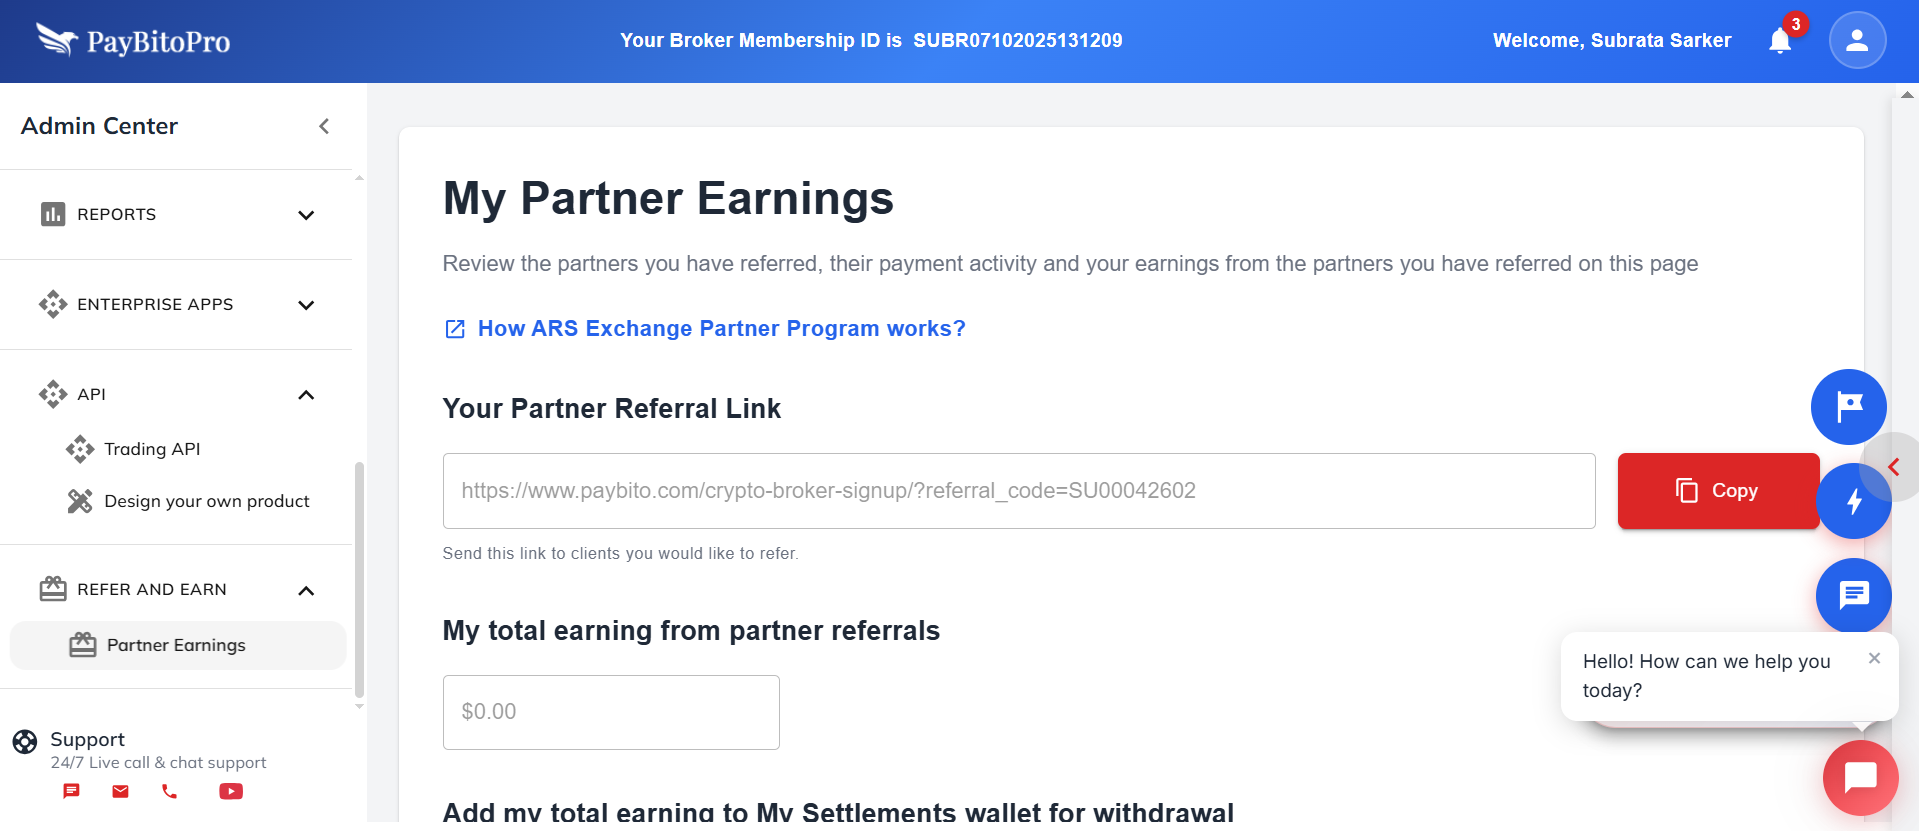
Task: Click the referral link input field
Action: (x=1019, y=491)
